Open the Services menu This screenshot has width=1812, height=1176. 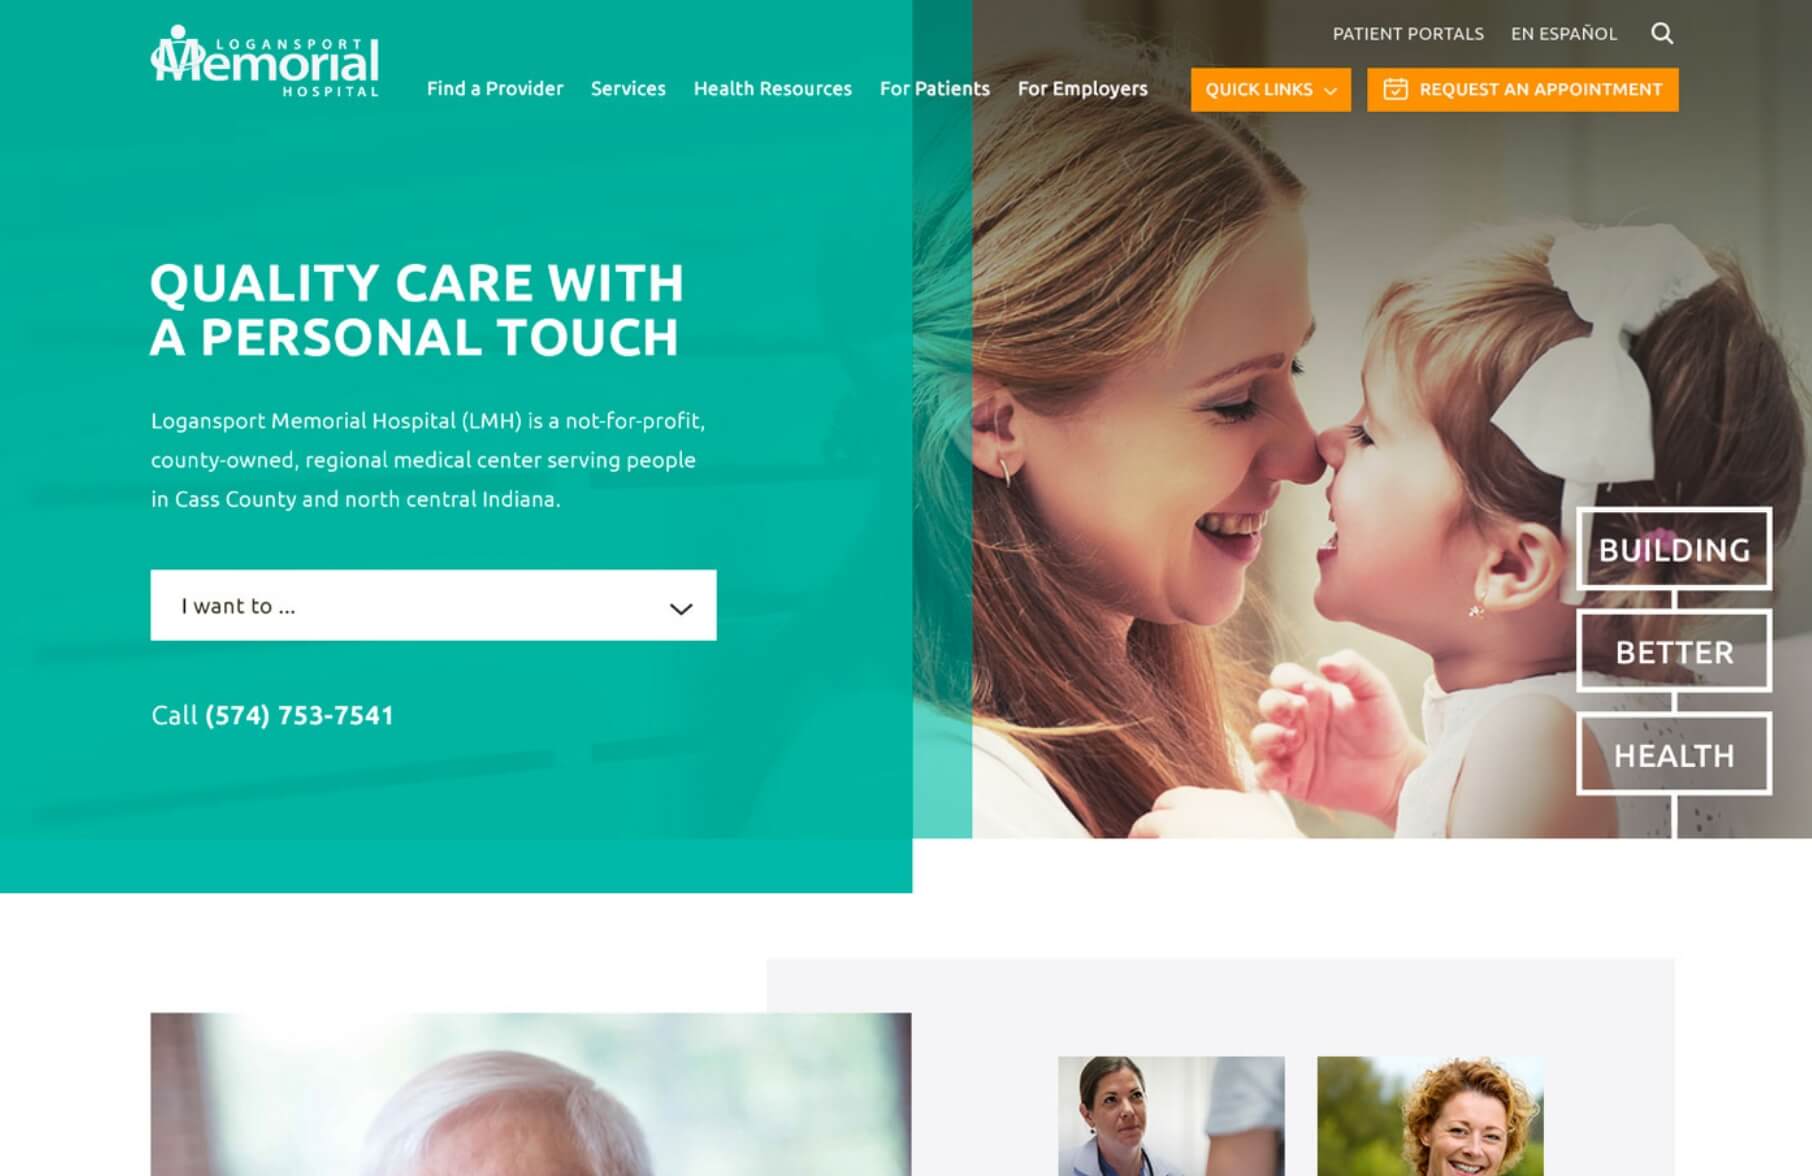628,88
